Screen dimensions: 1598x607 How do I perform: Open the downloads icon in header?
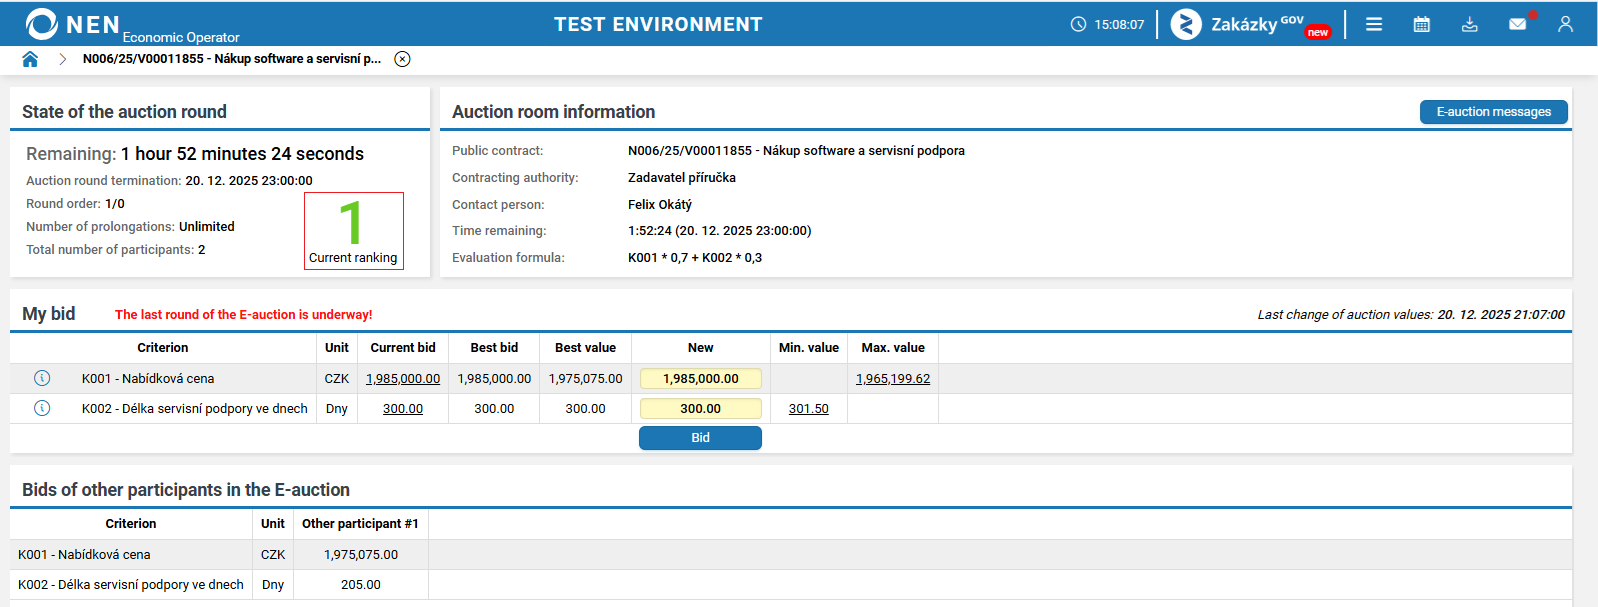1469,24
